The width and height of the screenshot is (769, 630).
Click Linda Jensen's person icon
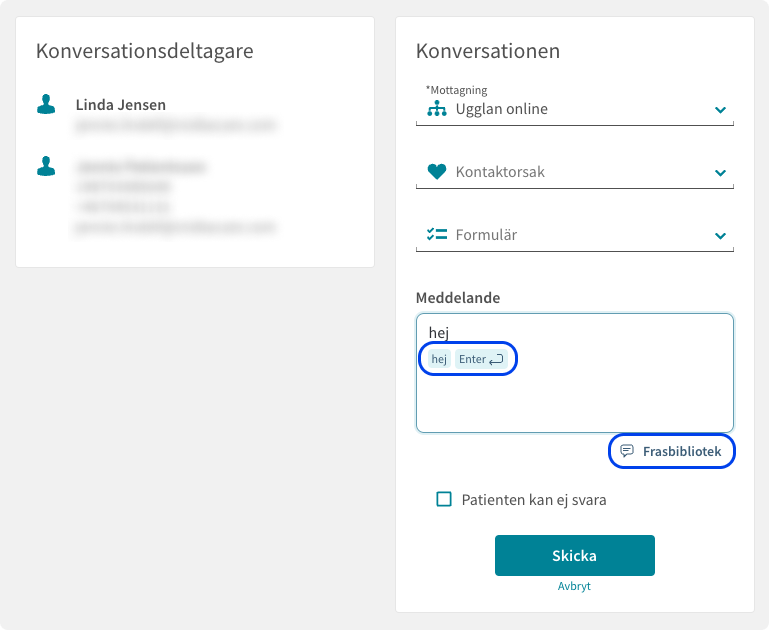click(x=46, y=104)
